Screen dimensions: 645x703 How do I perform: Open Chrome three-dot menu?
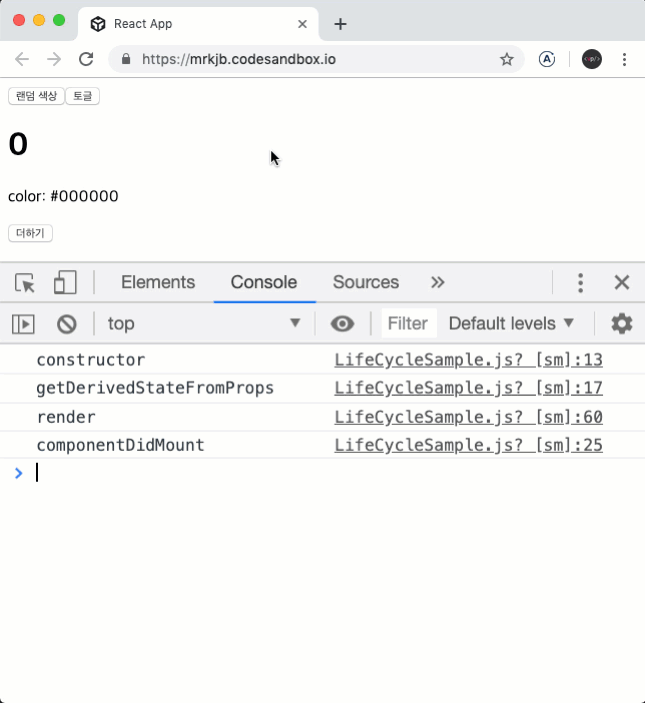[624, 59]
